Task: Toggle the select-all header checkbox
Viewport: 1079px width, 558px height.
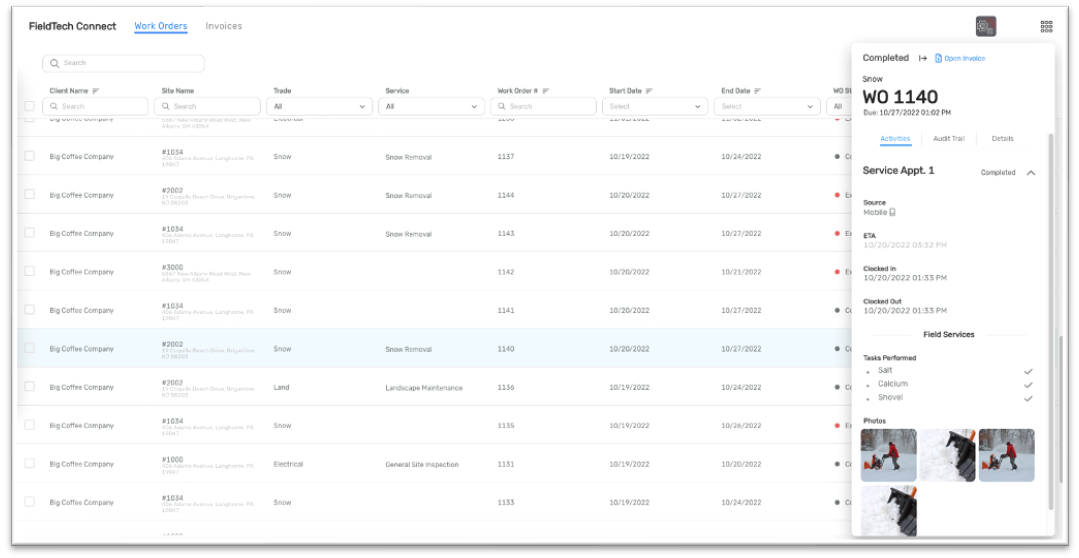Action: pos(29,106)
